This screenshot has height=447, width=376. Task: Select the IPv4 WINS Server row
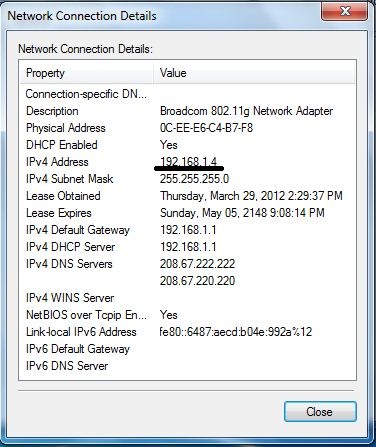pos(187,298)
